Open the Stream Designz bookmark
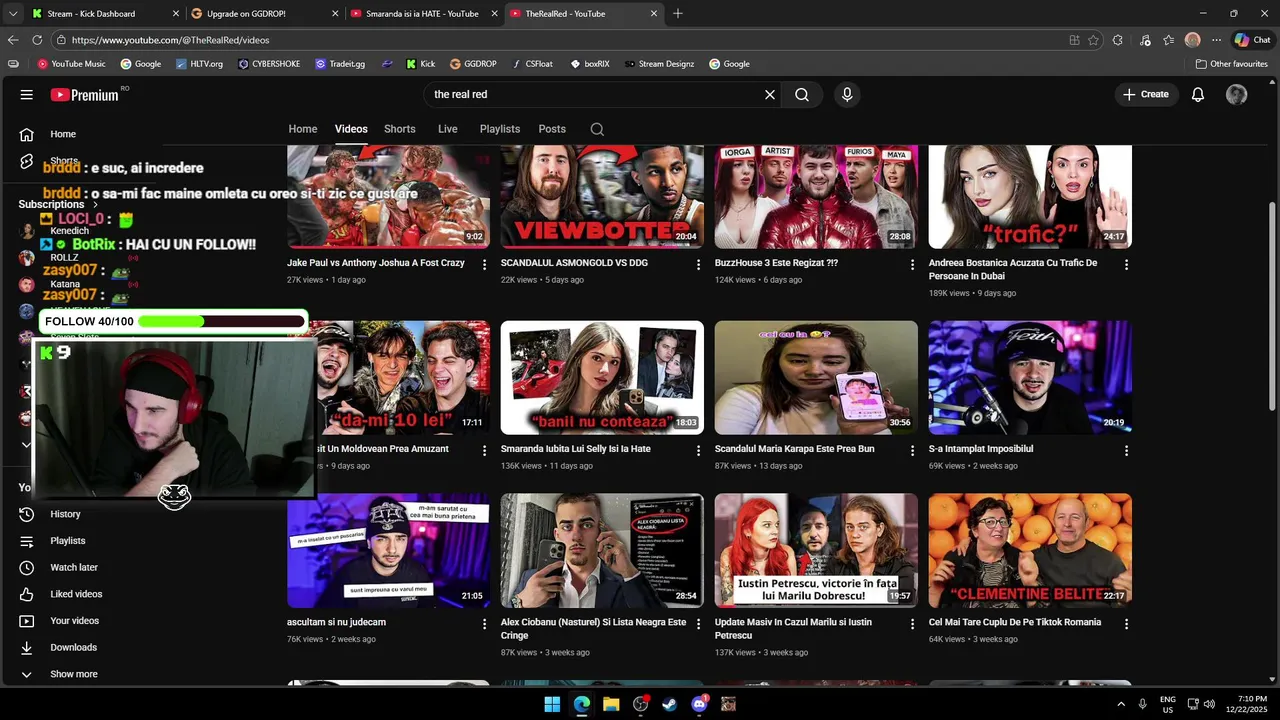 click(x=659, y=64)
